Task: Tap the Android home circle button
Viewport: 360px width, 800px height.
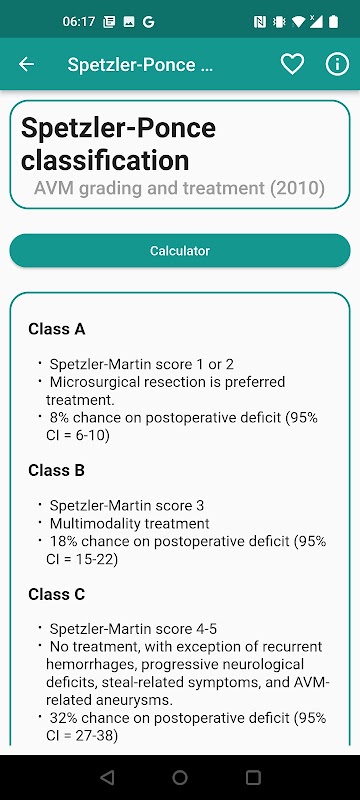Action: tap(180, 777)
